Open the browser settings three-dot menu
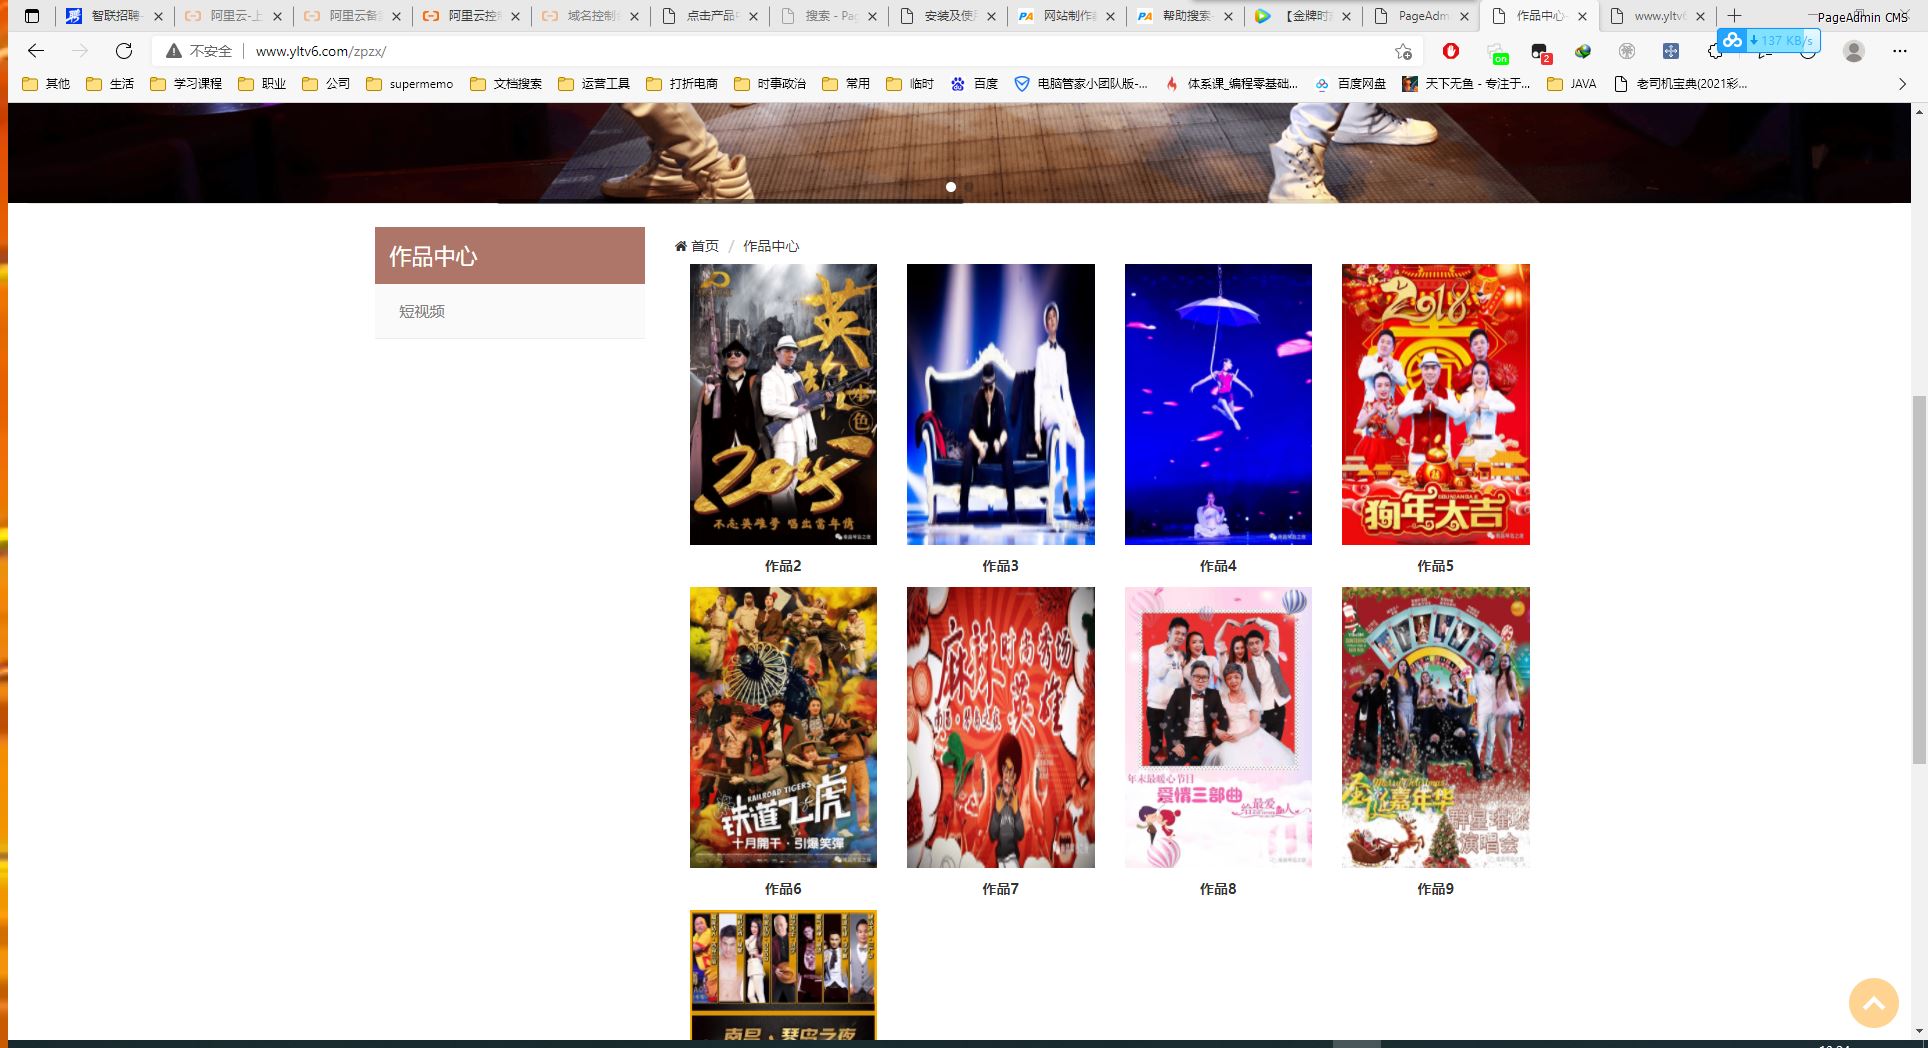Screen dimensions: 1928x1048 pos(1899,51)
